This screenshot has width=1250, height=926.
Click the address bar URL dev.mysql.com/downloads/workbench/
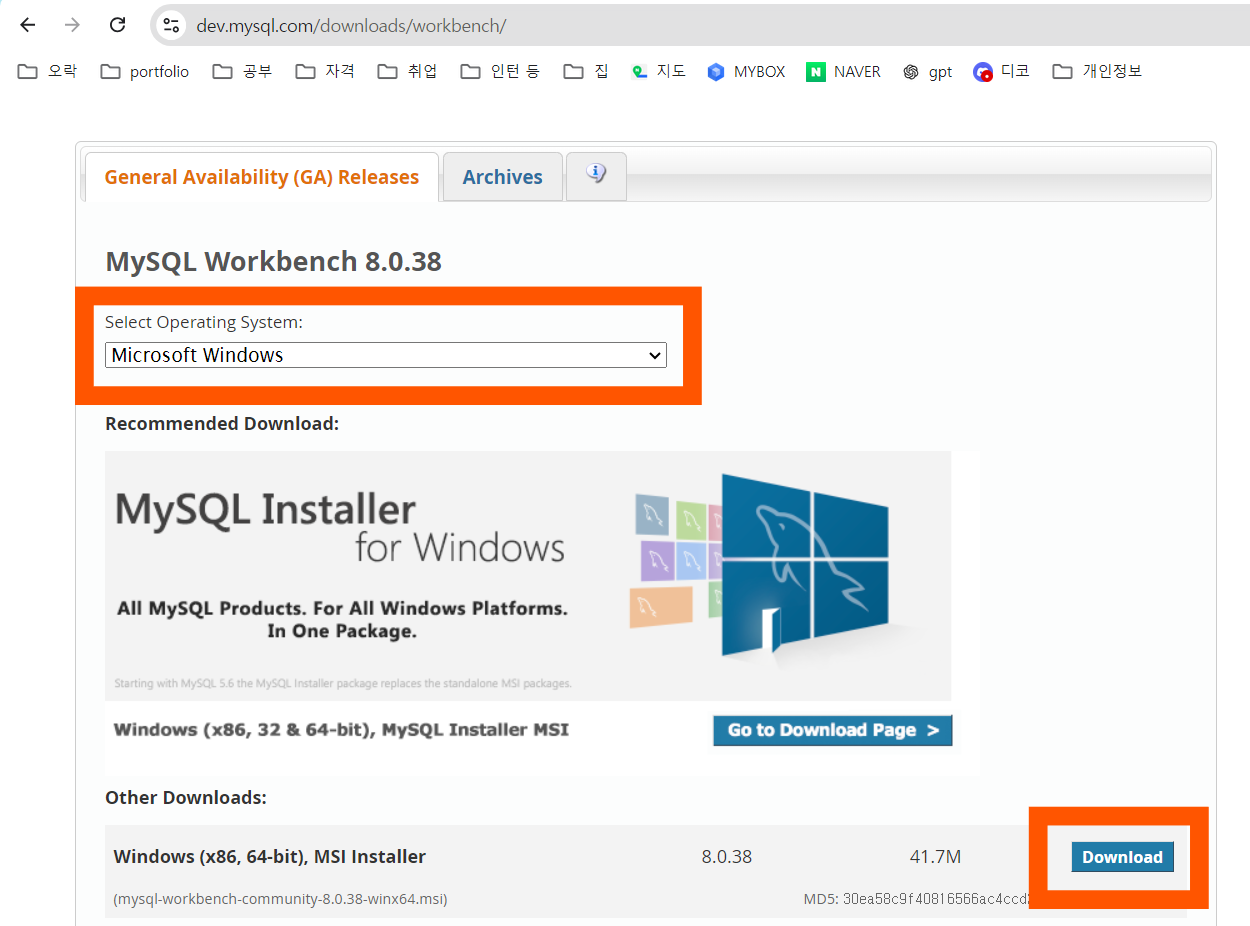[x=351, y=26]
